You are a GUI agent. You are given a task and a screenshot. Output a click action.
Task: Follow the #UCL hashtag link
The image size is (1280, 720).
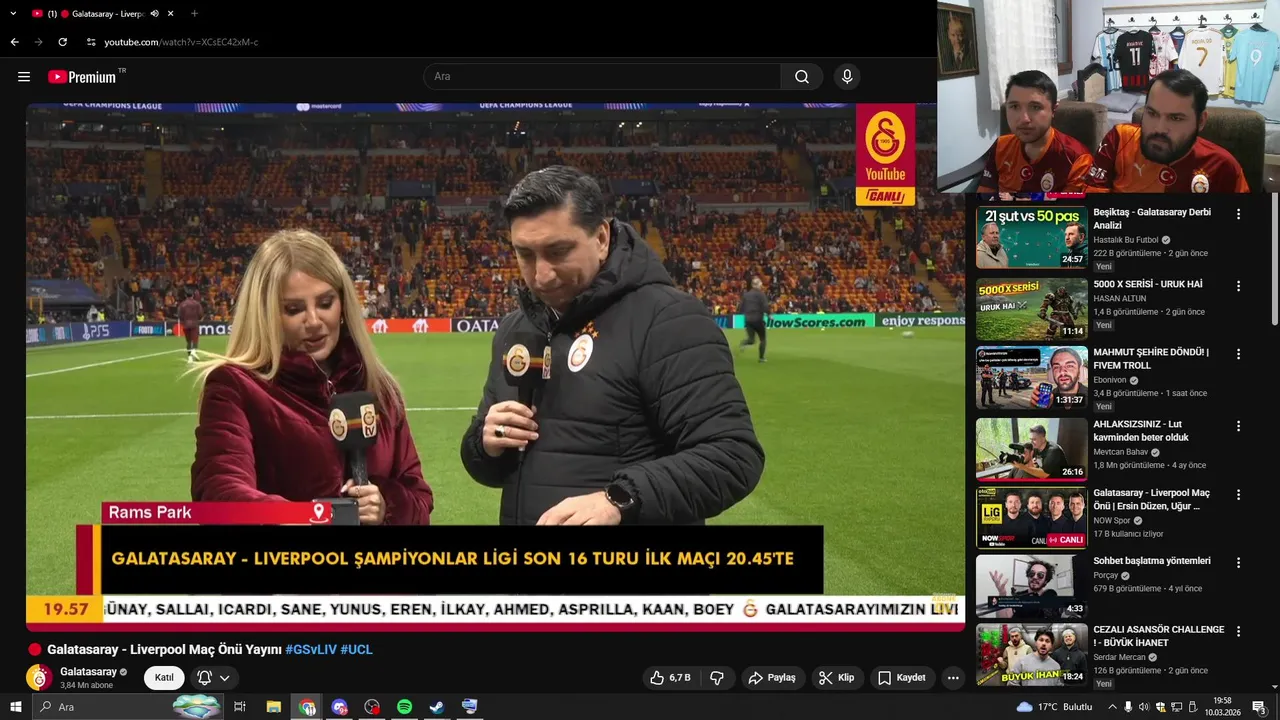357,650
